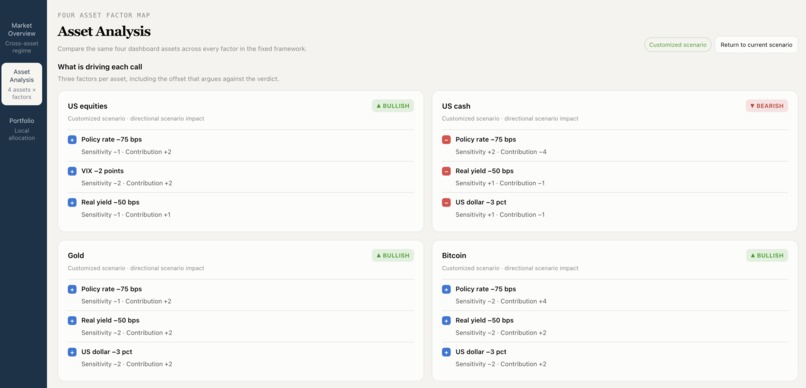Click 'Real yield −50 bps' in Bitcoin card
806x388 pixels.
[x=484, y=320]
